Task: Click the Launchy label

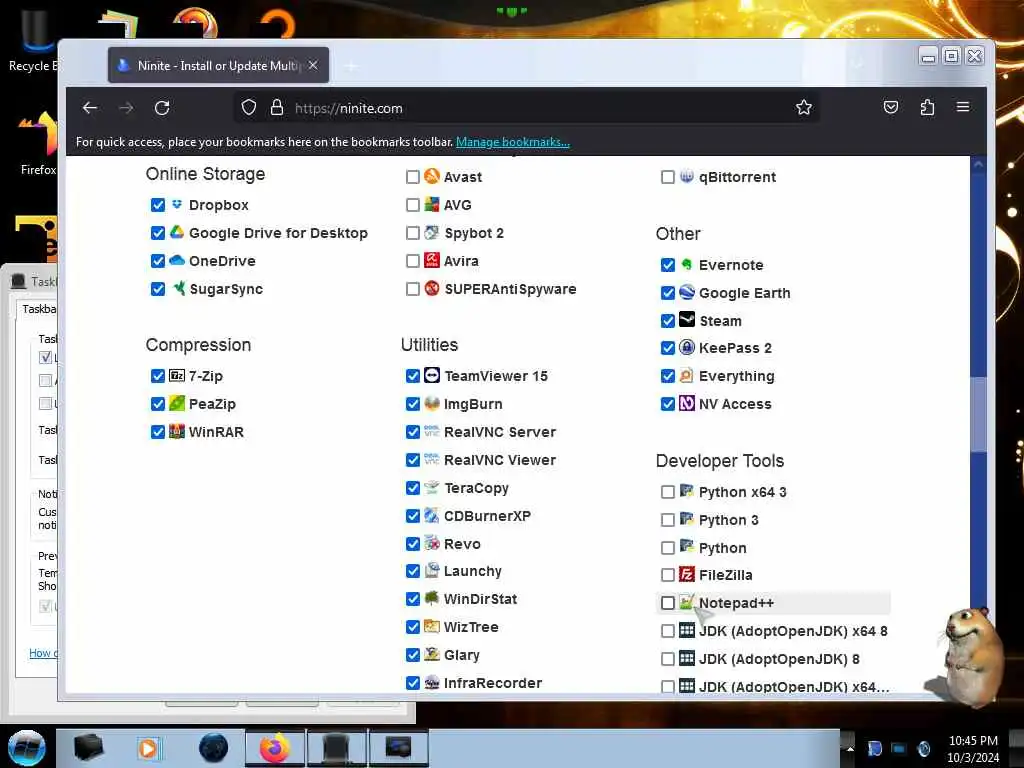Action: click(473, 571)
